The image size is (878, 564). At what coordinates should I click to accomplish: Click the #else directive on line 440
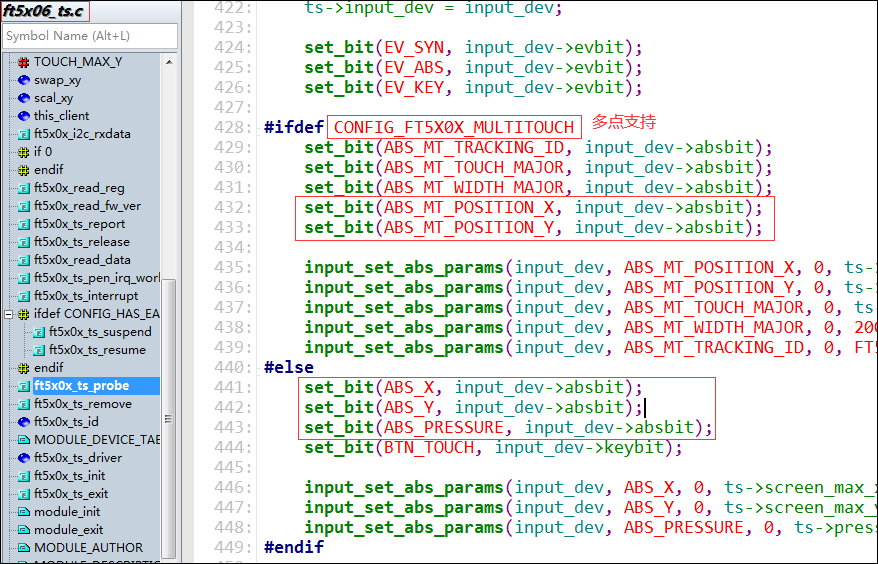coord(289,367)
